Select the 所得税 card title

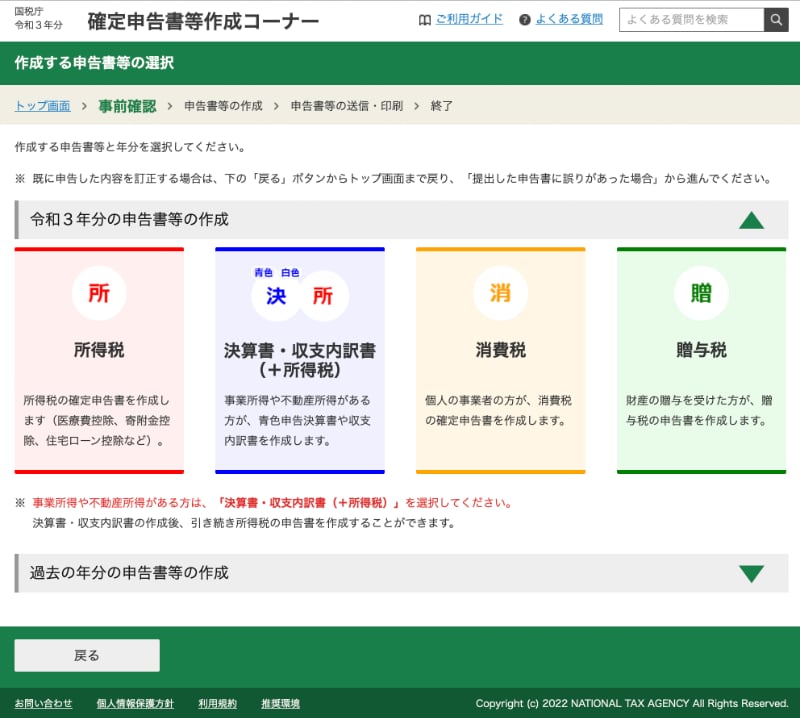[99, 351]
